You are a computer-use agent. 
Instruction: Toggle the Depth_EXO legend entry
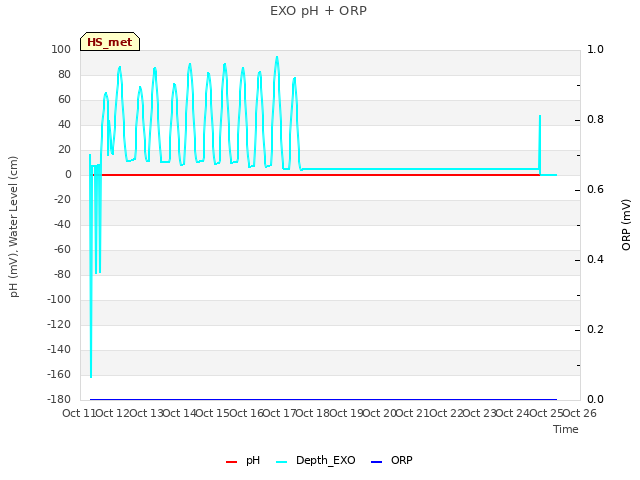tap(316, 460)
